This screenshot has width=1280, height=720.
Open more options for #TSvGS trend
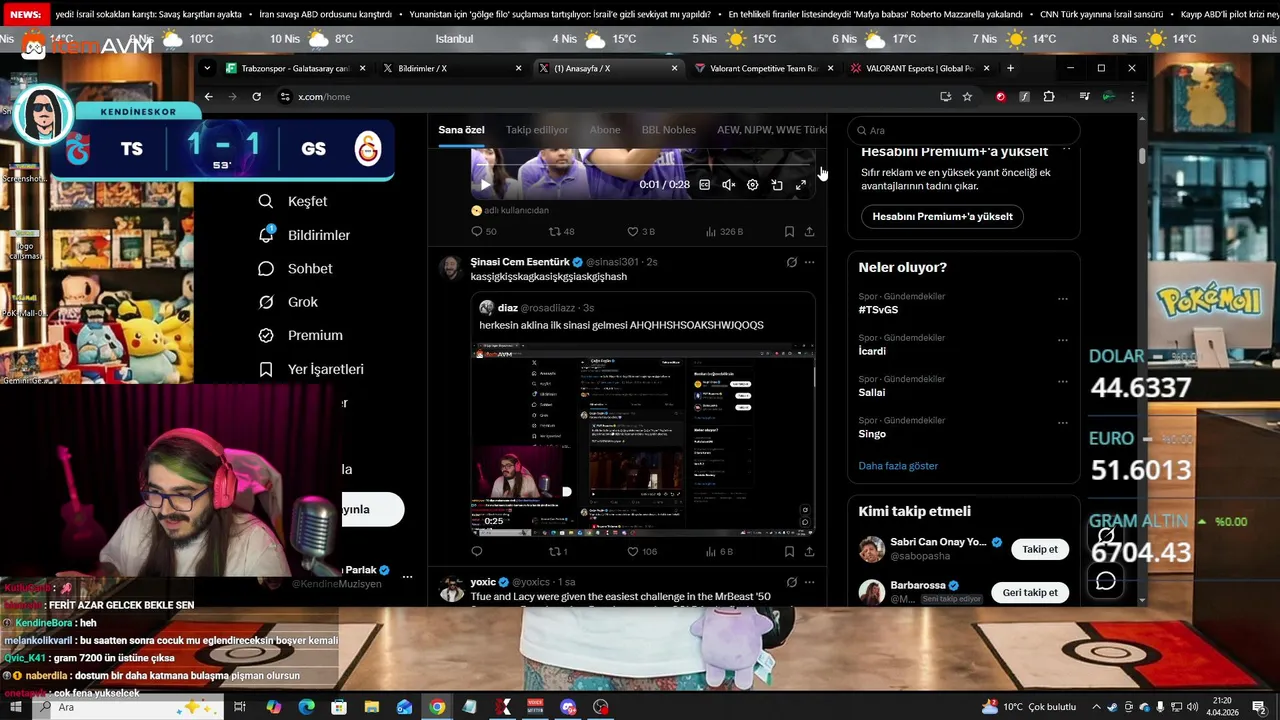coord(1062,298)
